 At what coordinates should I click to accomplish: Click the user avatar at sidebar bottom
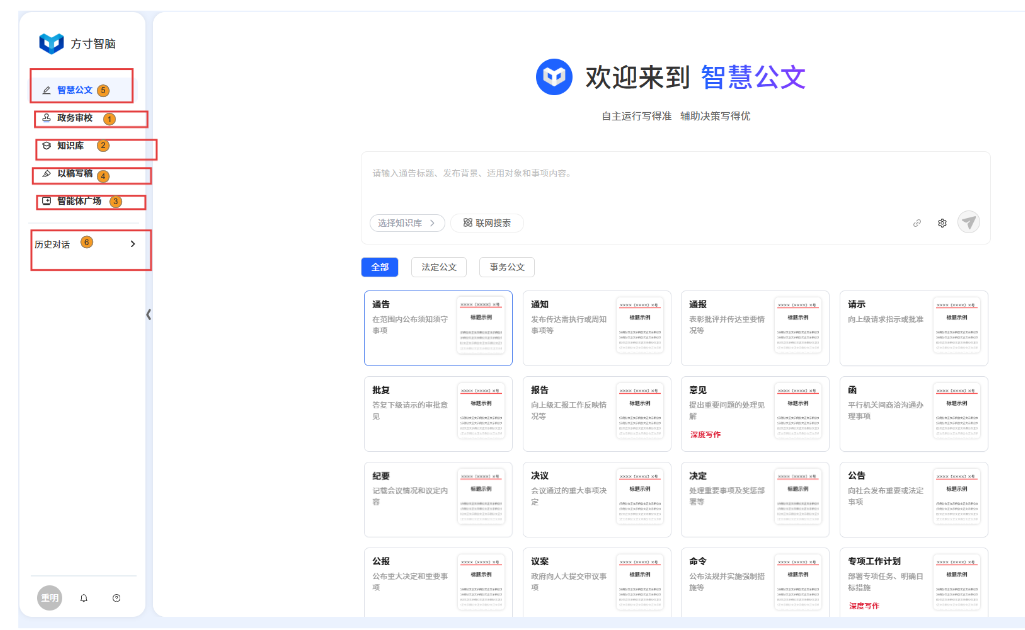pos(49,598)
